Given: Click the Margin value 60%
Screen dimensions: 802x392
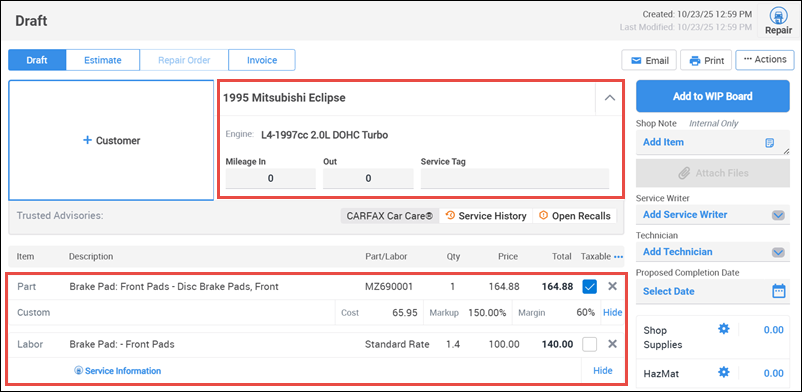Looking at the screenshot, I should coord(586,312).
